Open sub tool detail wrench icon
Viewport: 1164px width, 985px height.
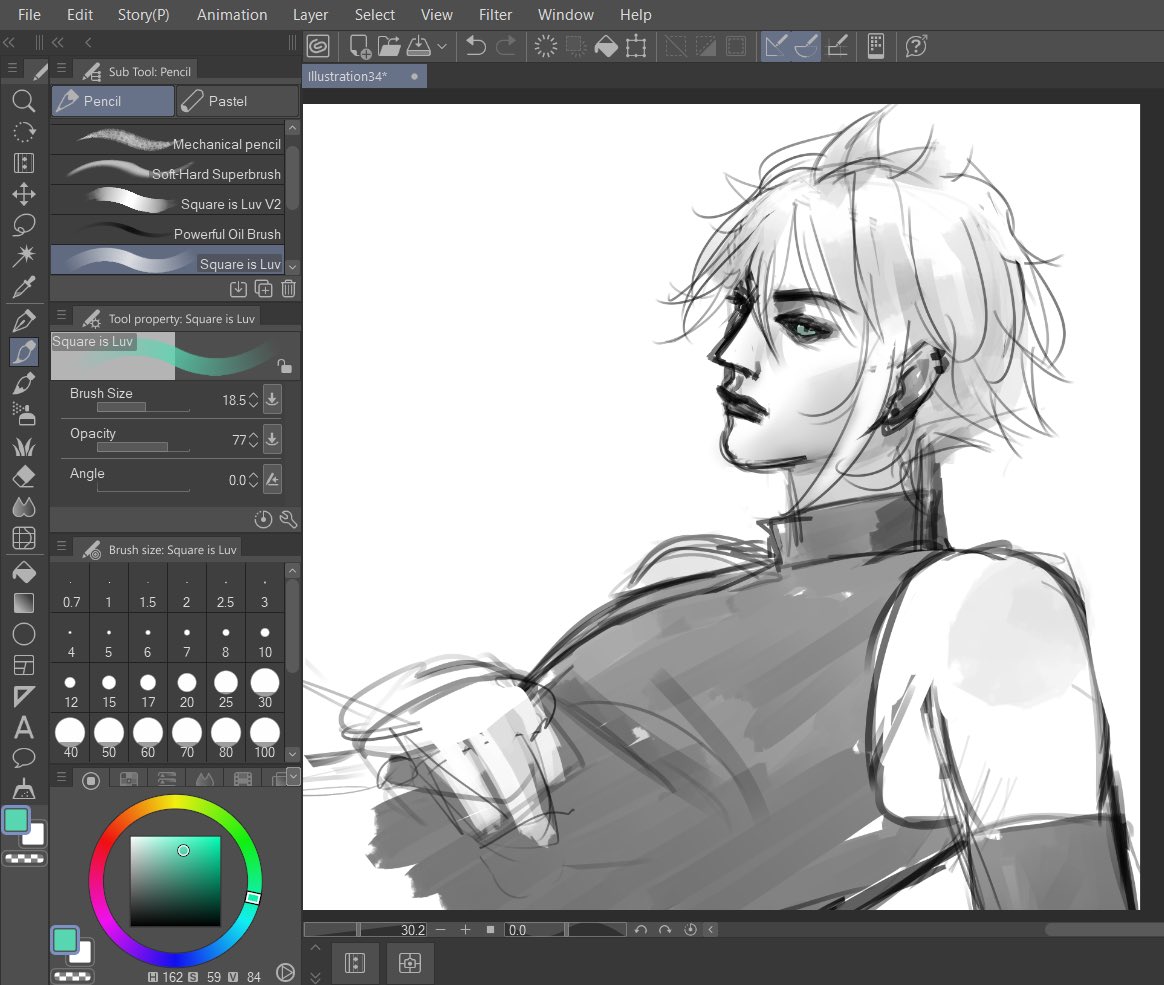[x=289, y=520]
